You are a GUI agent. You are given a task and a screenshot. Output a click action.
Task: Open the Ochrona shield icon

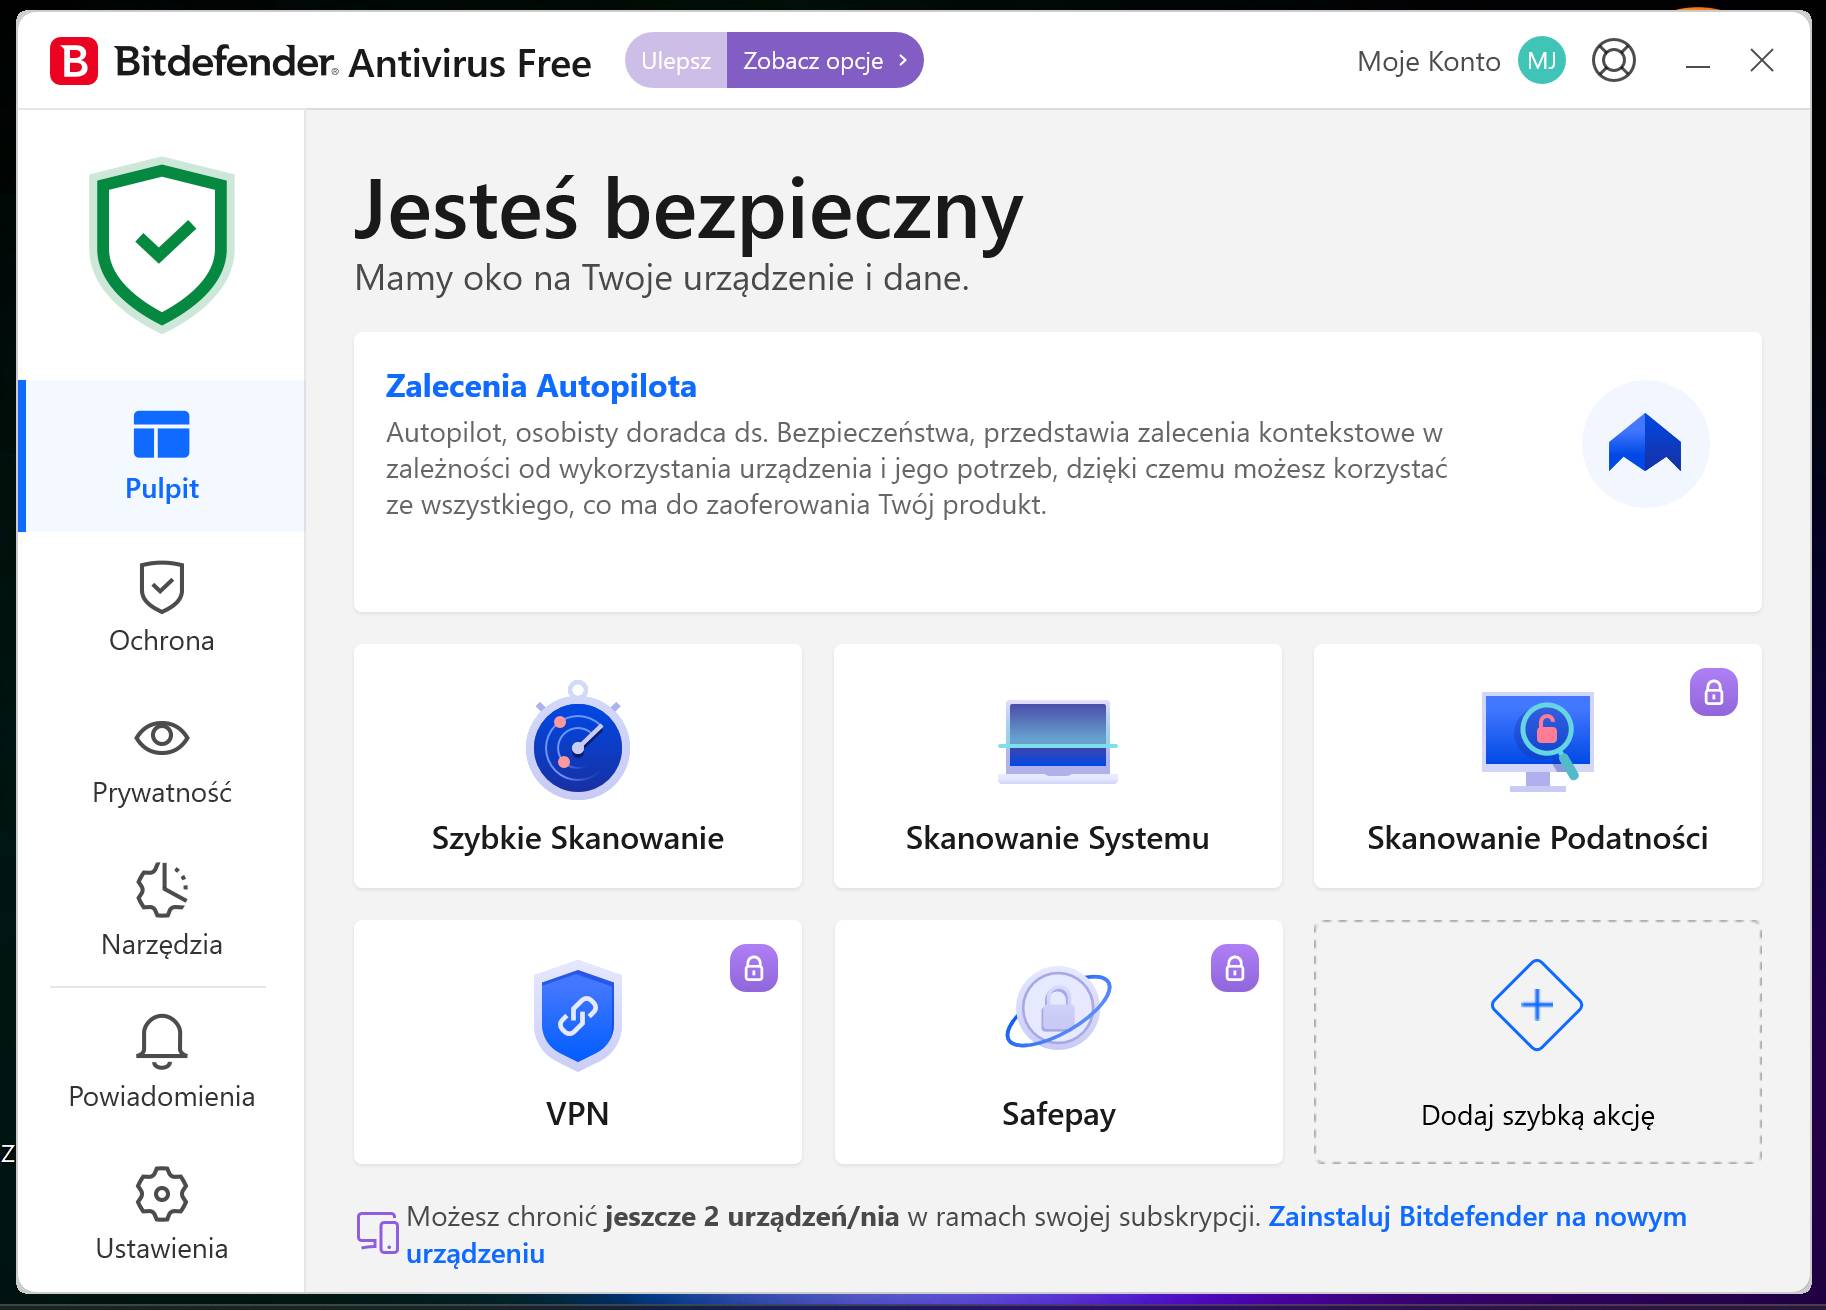click(161, 586)
